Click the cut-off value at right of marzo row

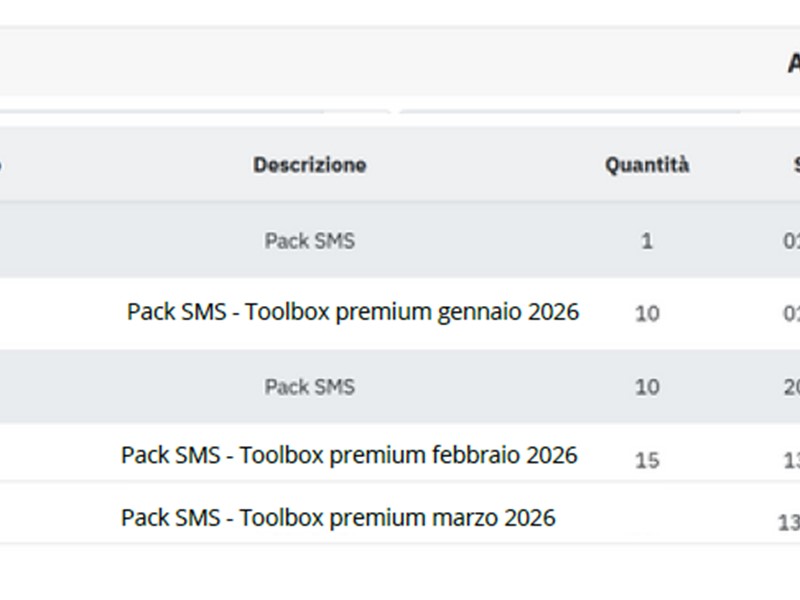[788, 522]
